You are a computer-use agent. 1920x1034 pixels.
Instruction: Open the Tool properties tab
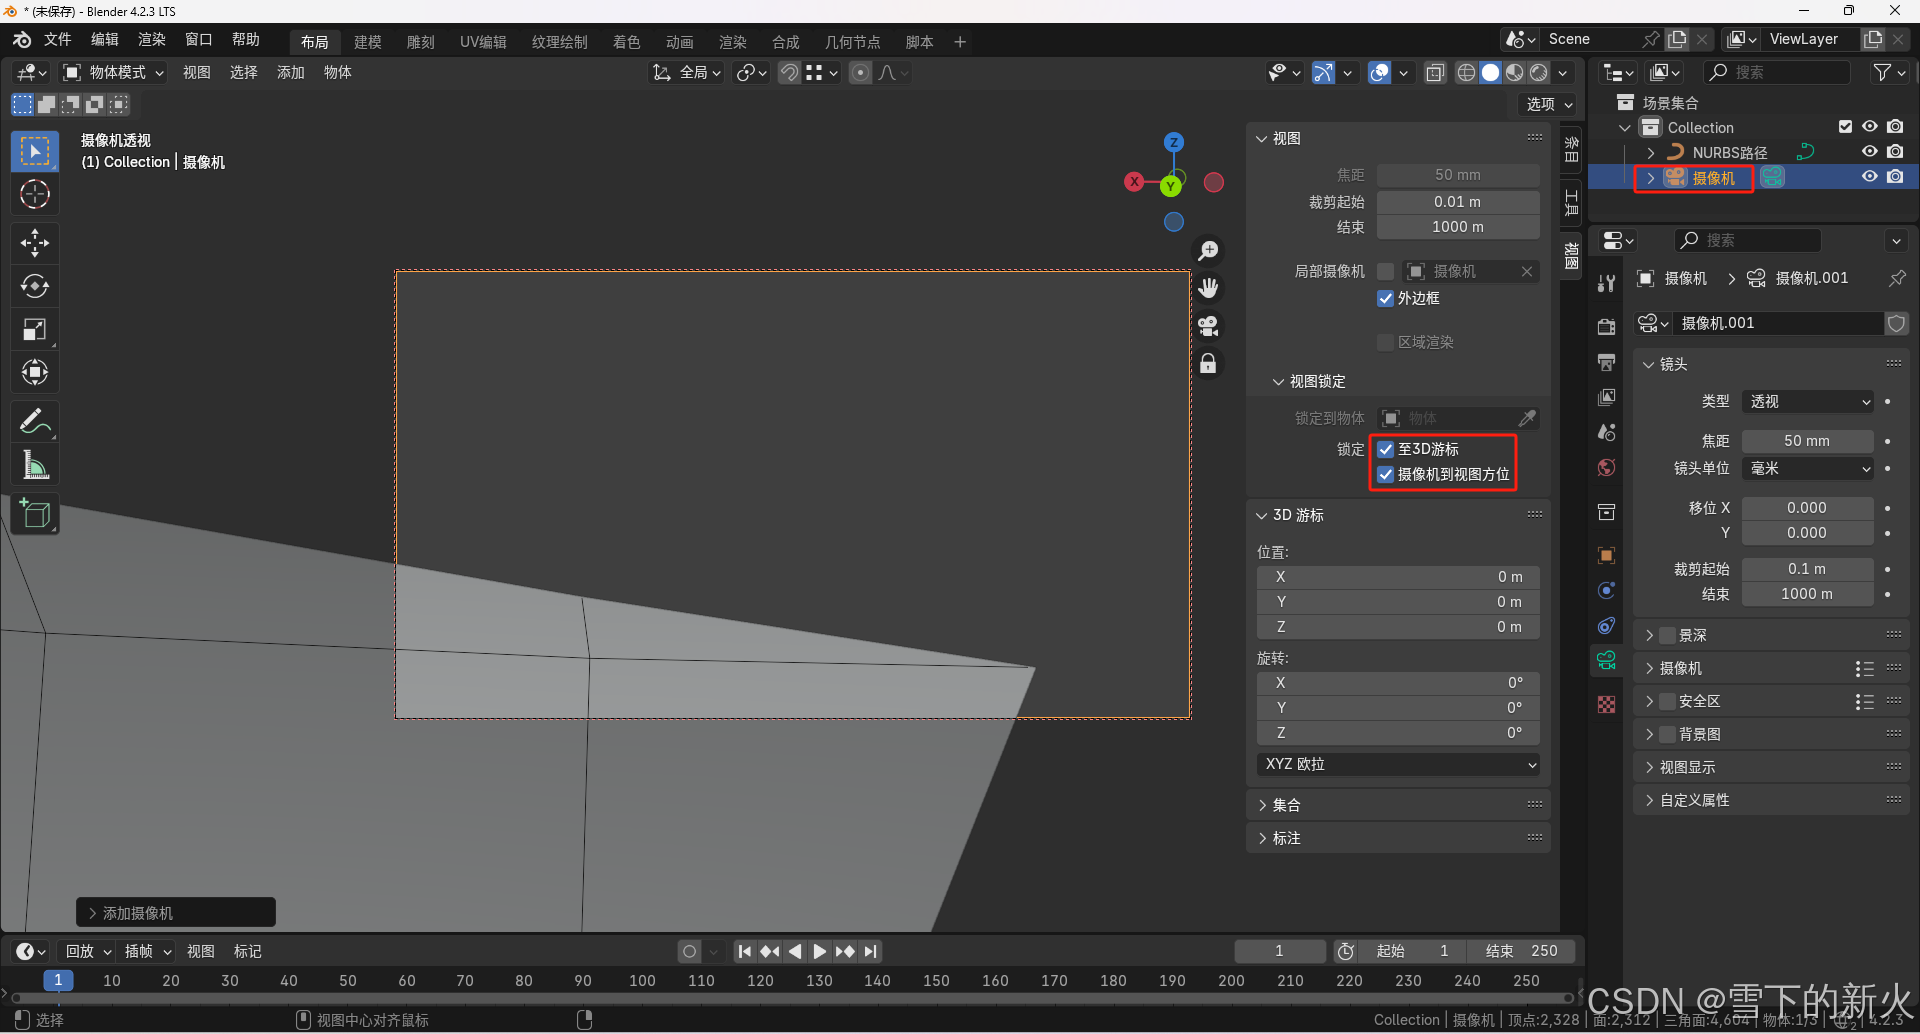coord(1606,283)
